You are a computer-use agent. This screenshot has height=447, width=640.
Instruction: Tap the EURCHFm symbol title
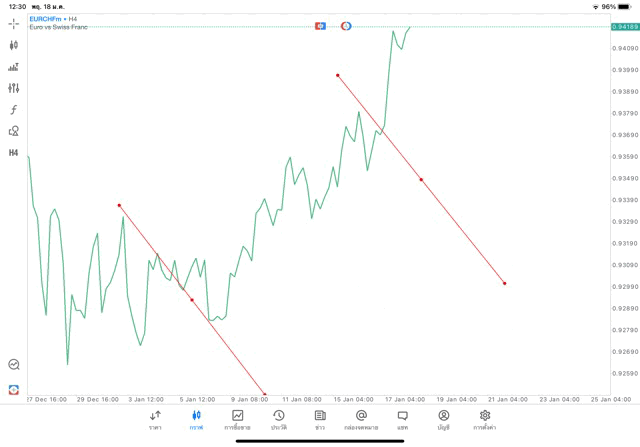point(47,19)
